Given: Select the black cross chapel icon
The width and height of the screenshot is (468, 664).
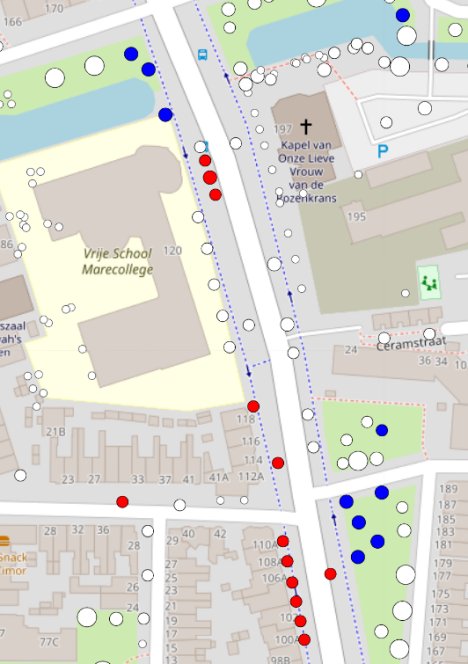Looking at the screenshot, I should (x=306, y=126).
